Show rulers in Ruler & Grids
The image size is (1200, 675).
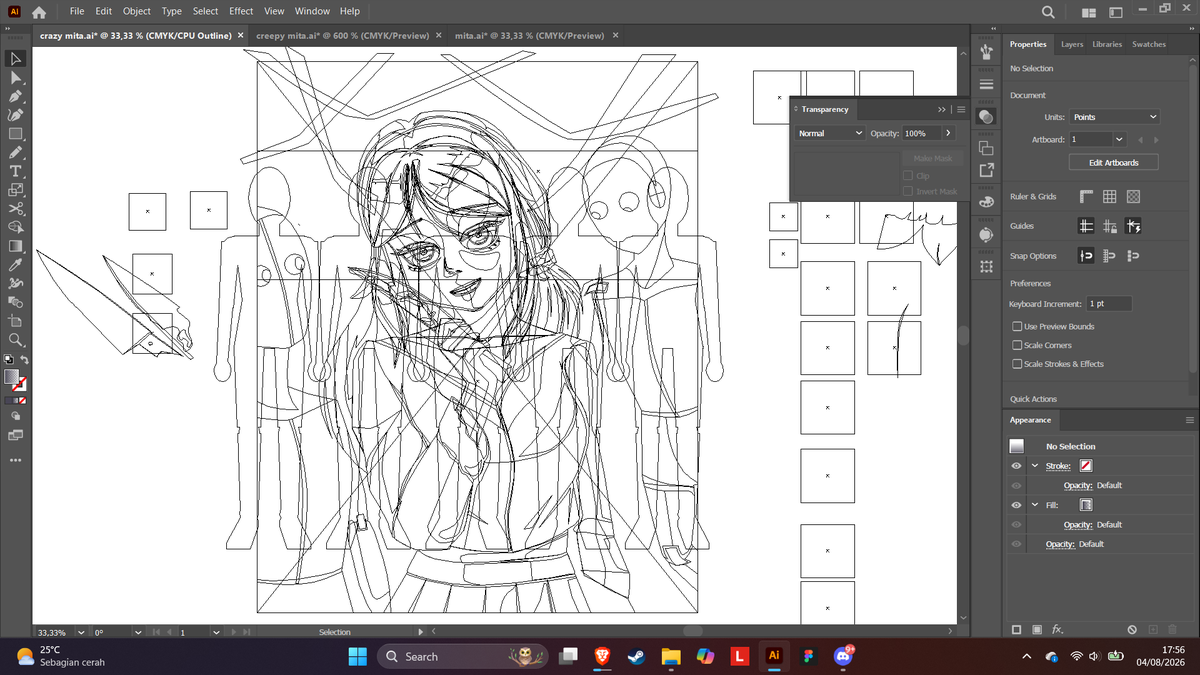click(1088, 197)
